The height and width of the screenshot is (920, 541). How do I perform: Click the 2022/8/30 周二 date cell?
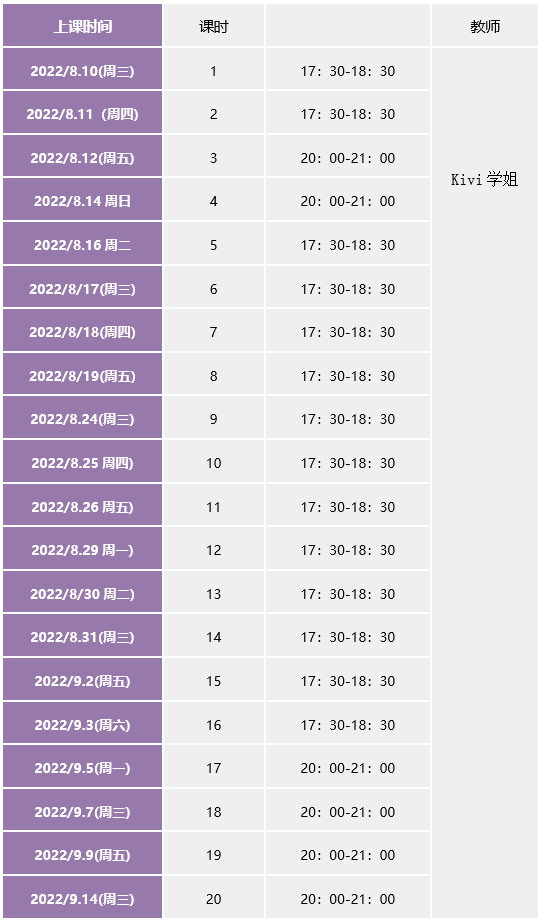(x=82, y=593)
